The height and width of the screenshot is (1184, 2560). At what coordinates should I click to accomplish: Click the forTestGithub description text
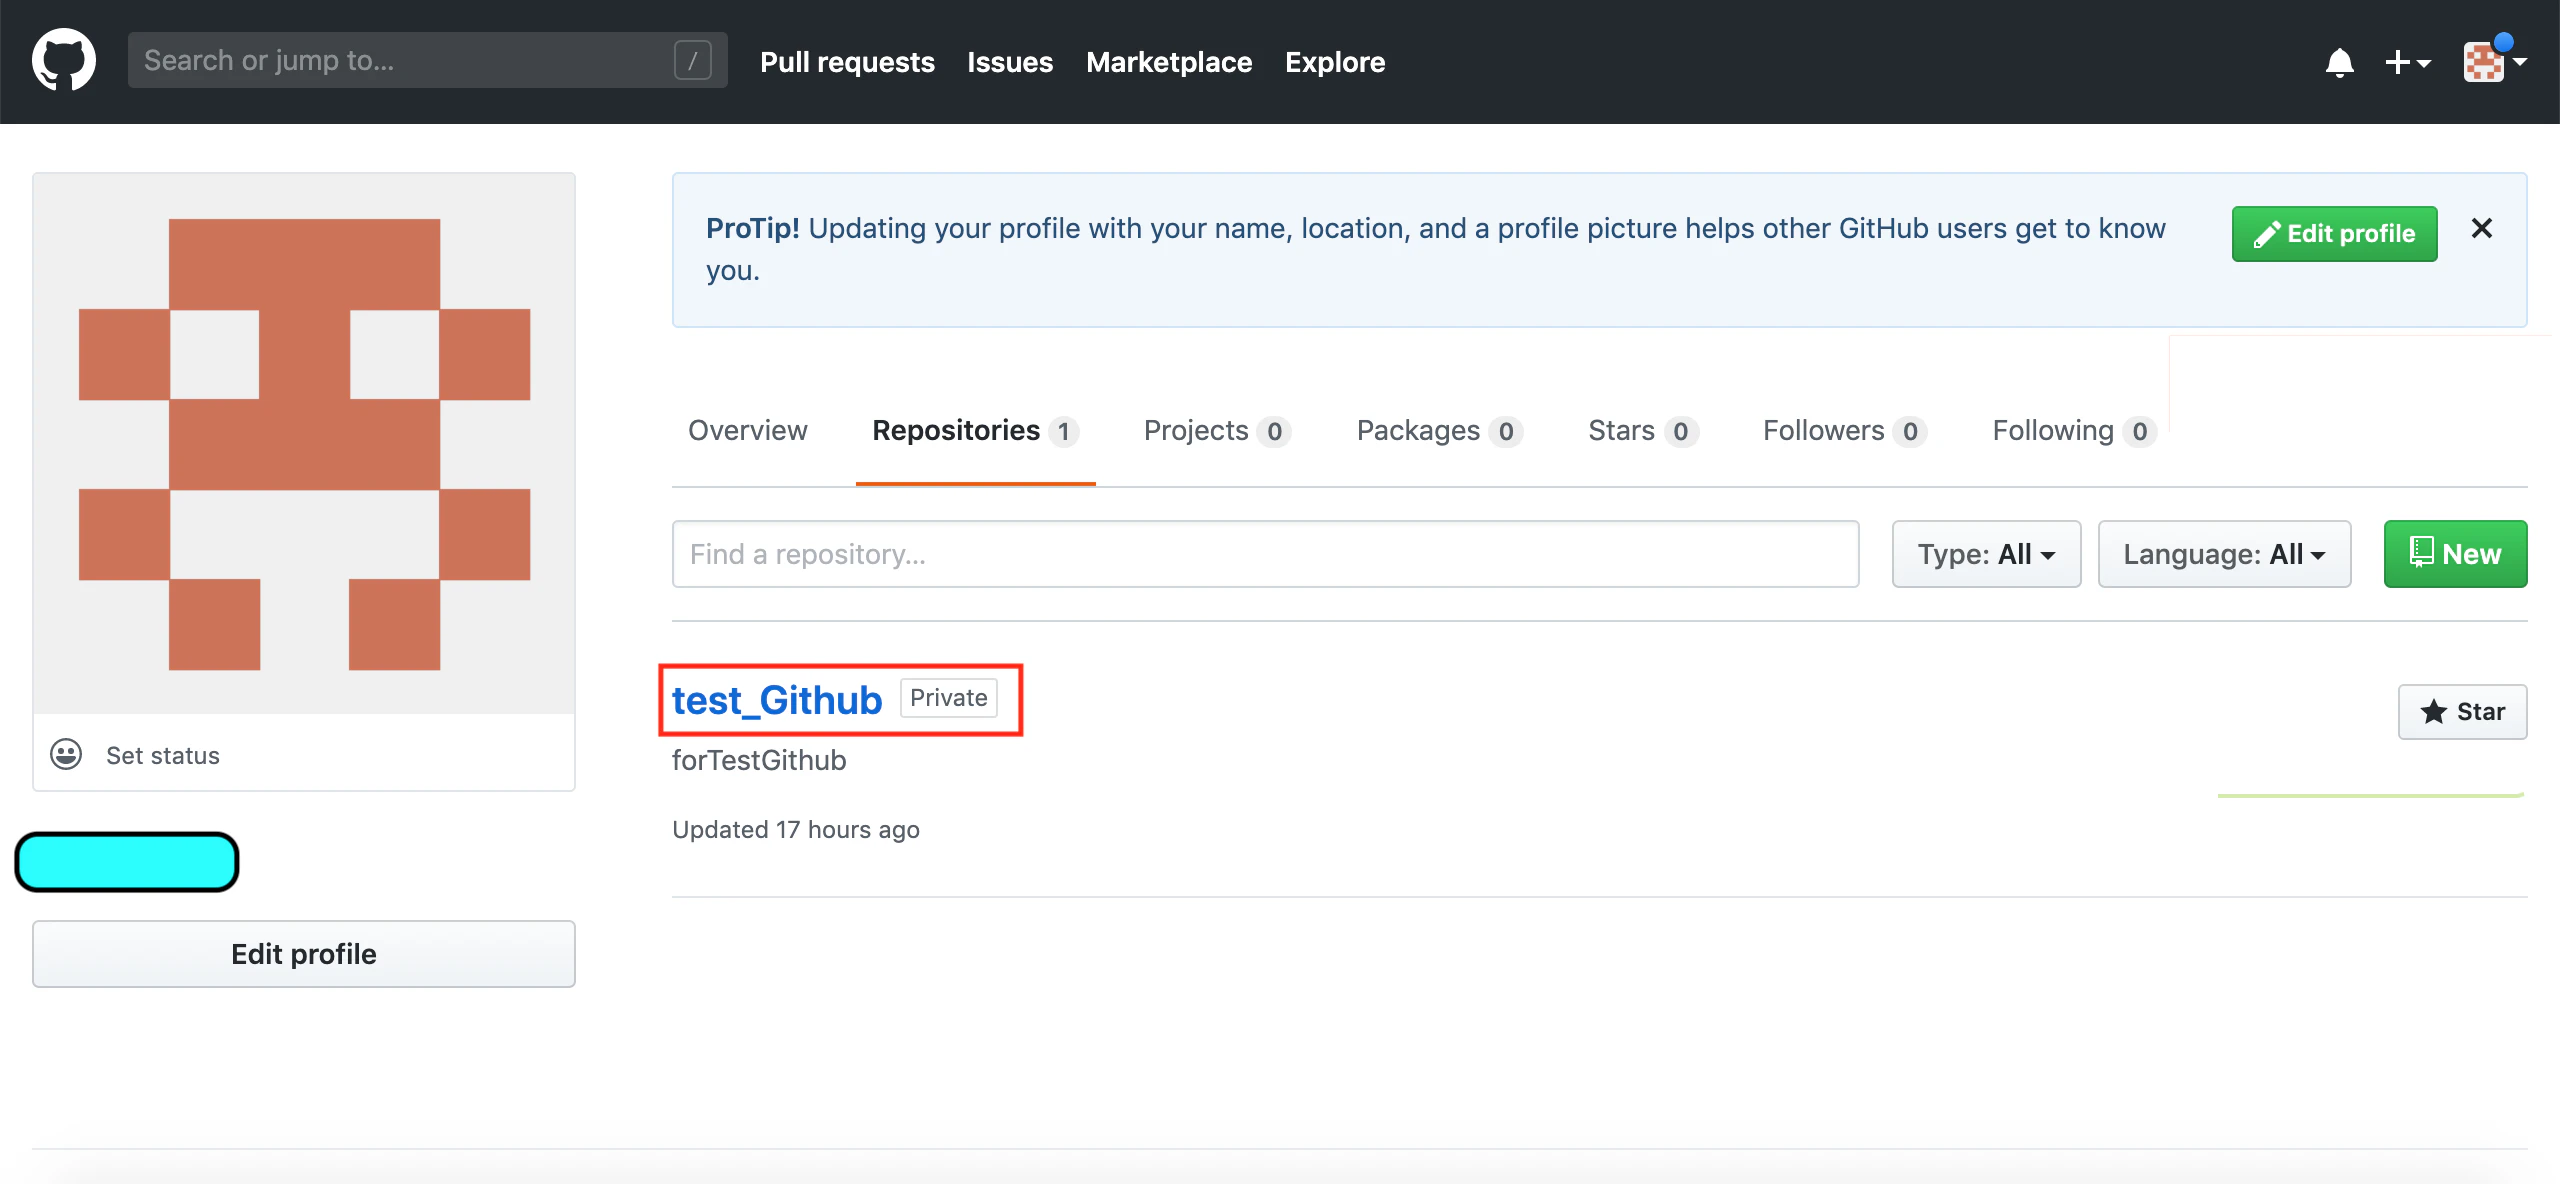point(759,760)
